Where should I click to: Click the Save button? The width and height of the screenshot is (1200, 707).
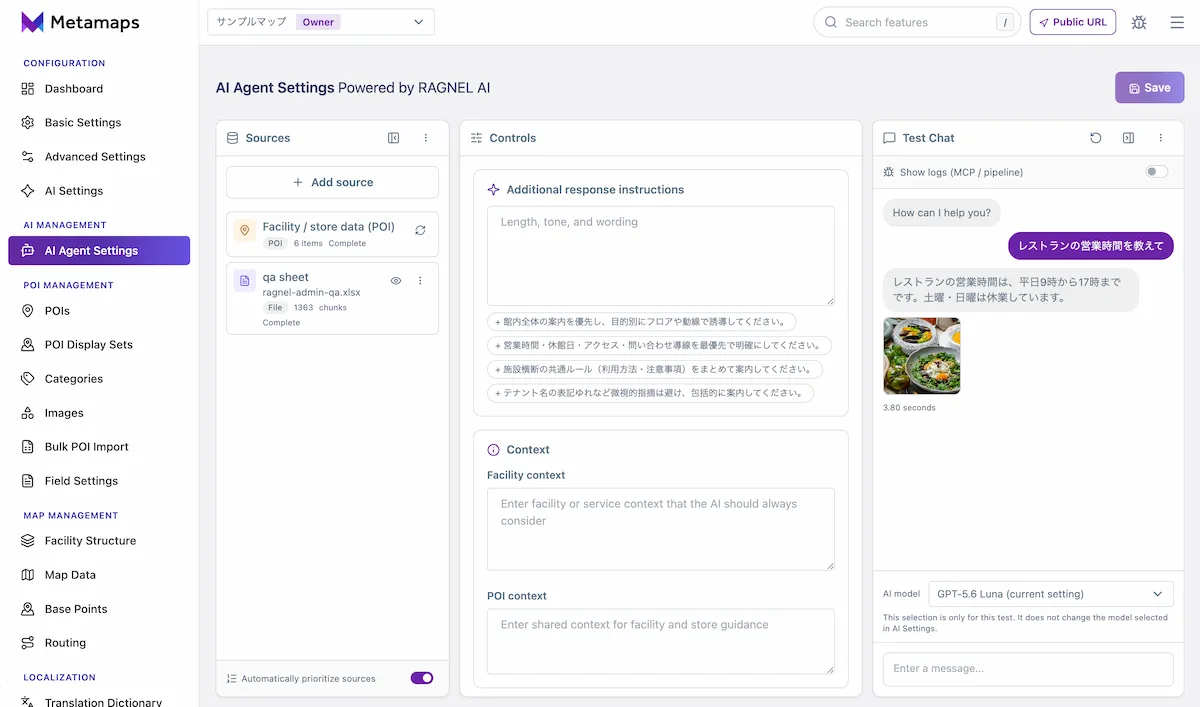[1150, 88]
